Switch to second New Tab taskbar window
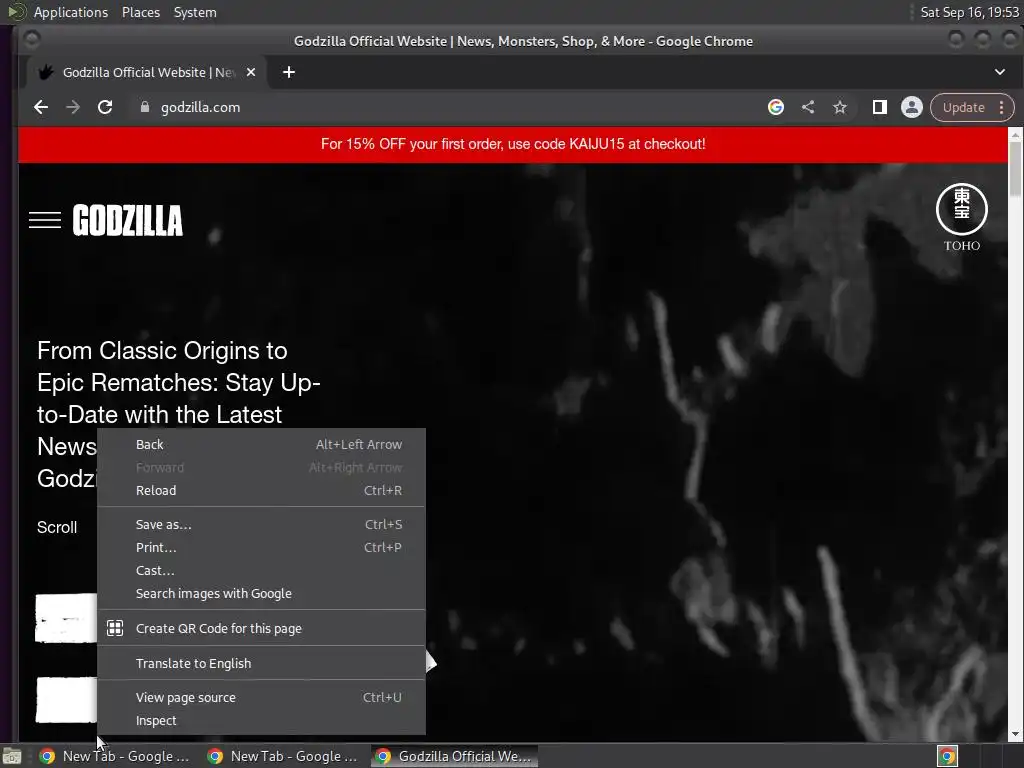 (282, 756)
